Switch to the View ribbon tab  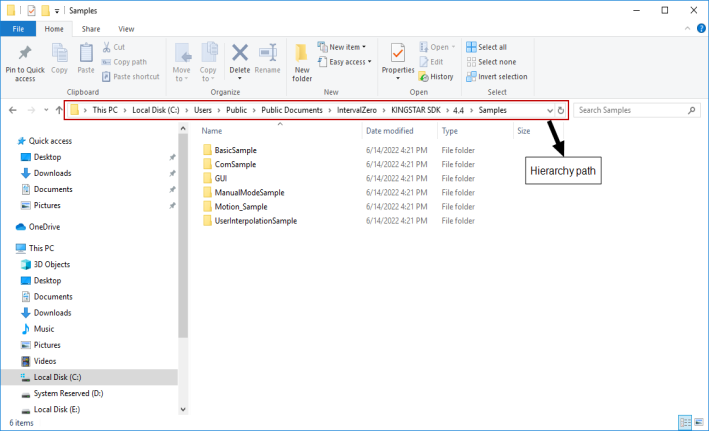(126, 29)
